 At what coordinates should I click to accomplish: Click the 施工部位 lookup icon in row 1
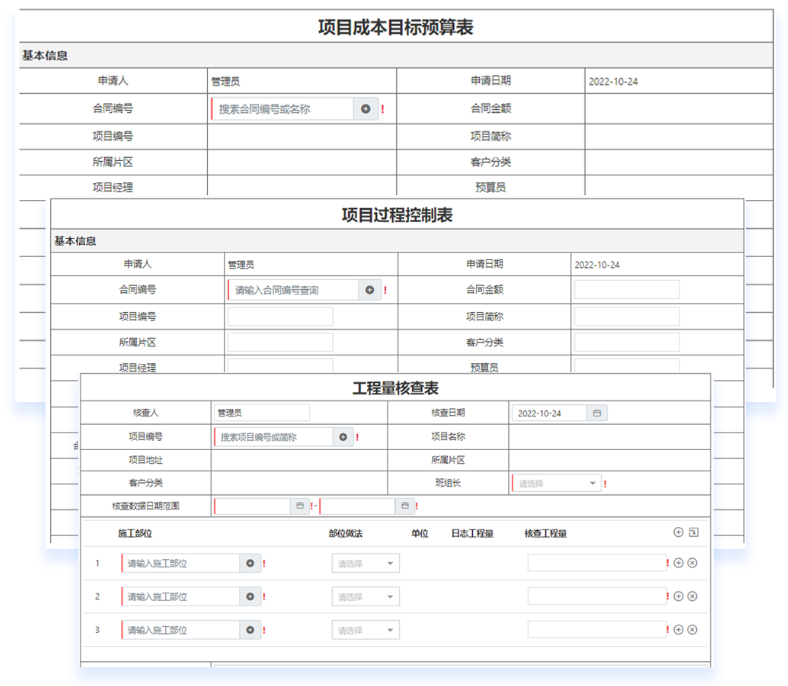coord(250,563)
